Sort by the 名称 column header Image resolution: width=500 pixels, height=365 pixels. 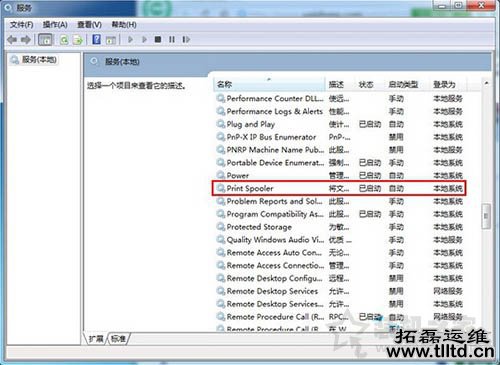pos(269,84)
